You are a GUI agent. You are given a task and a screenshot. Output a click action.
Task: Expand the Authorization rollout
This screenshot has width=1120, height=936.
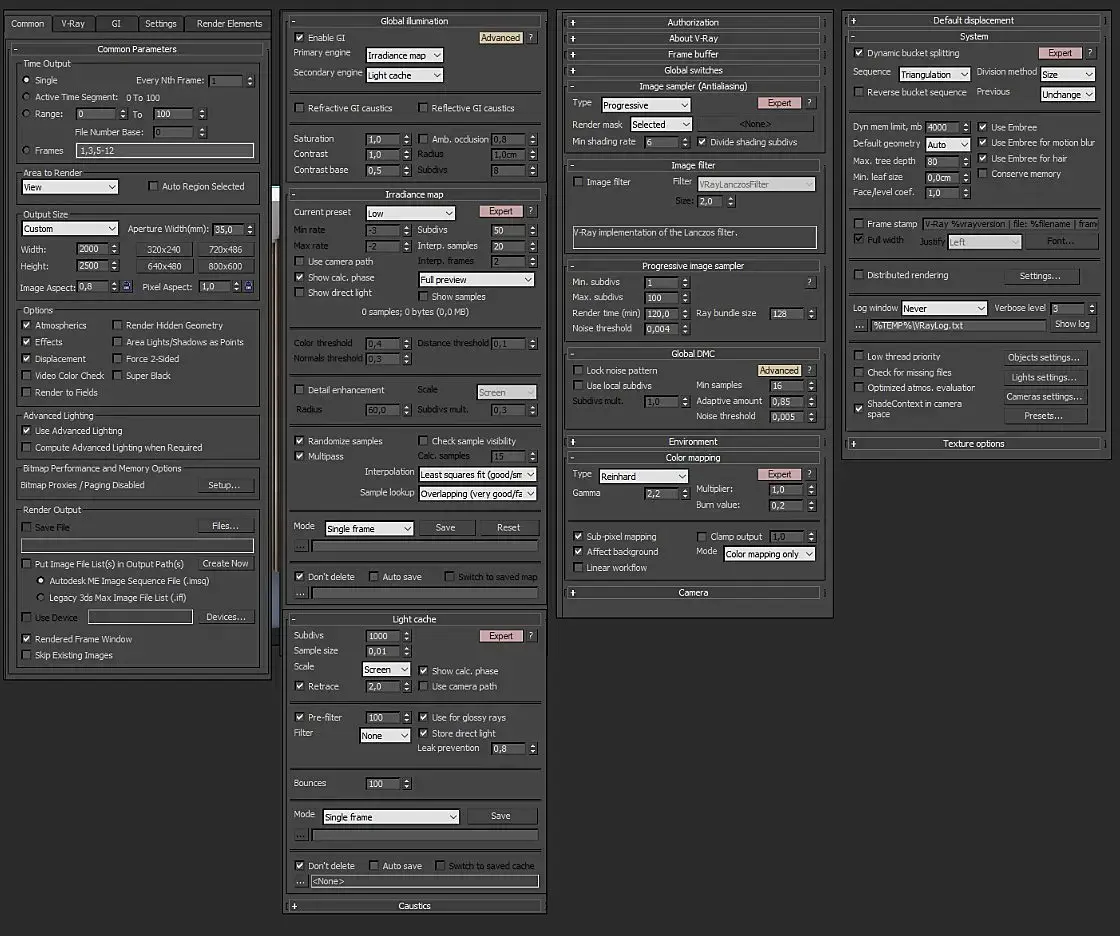(692, 23)
